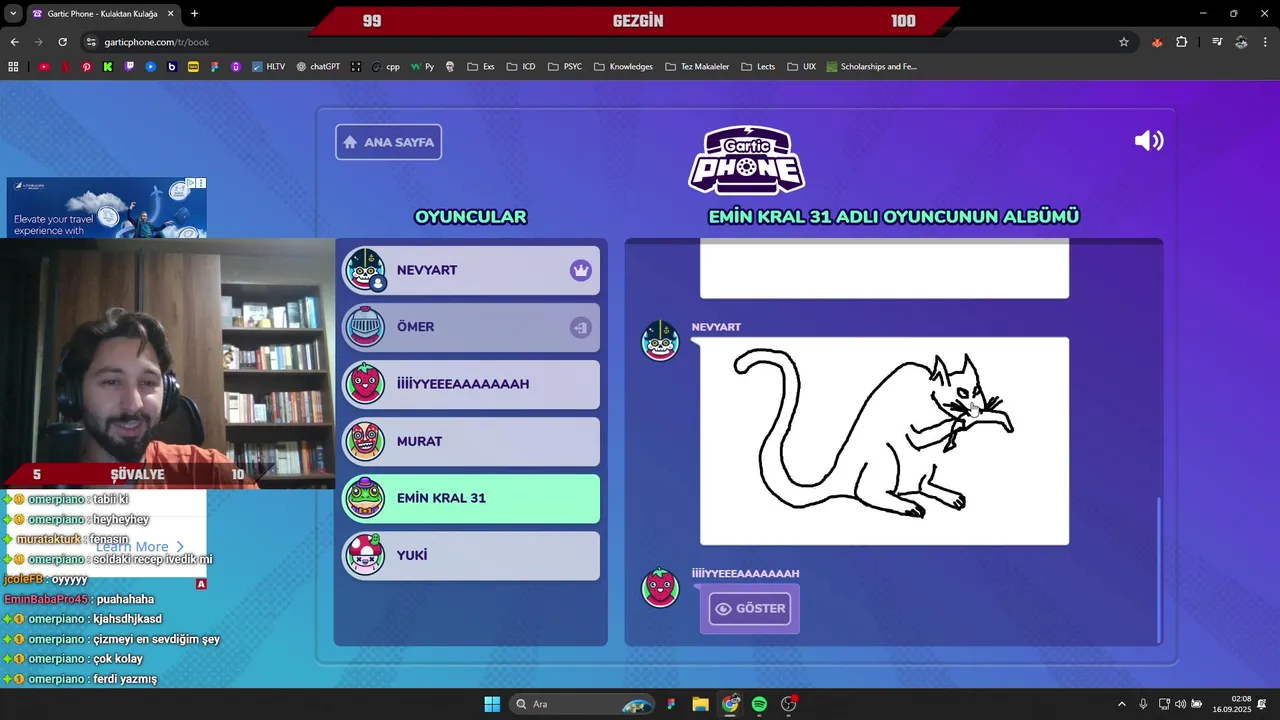
Task: Open site information icon in address bar
Action: tap(91, 42)
